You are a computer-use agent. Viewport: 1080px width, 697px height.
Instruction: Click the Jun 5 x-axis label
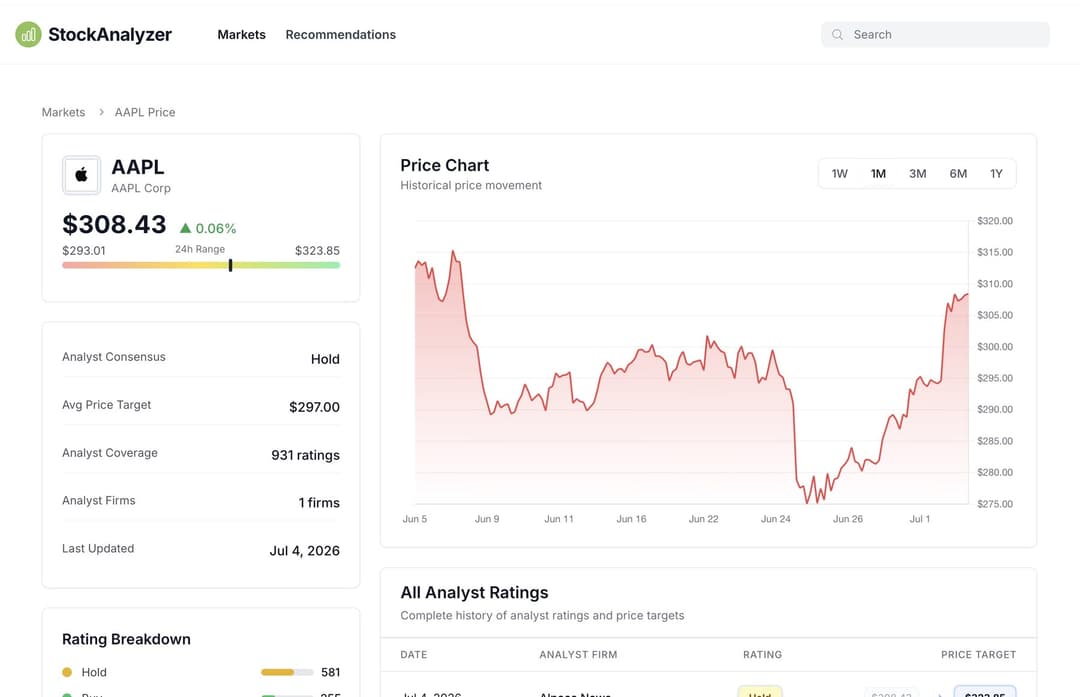[415, 519]
